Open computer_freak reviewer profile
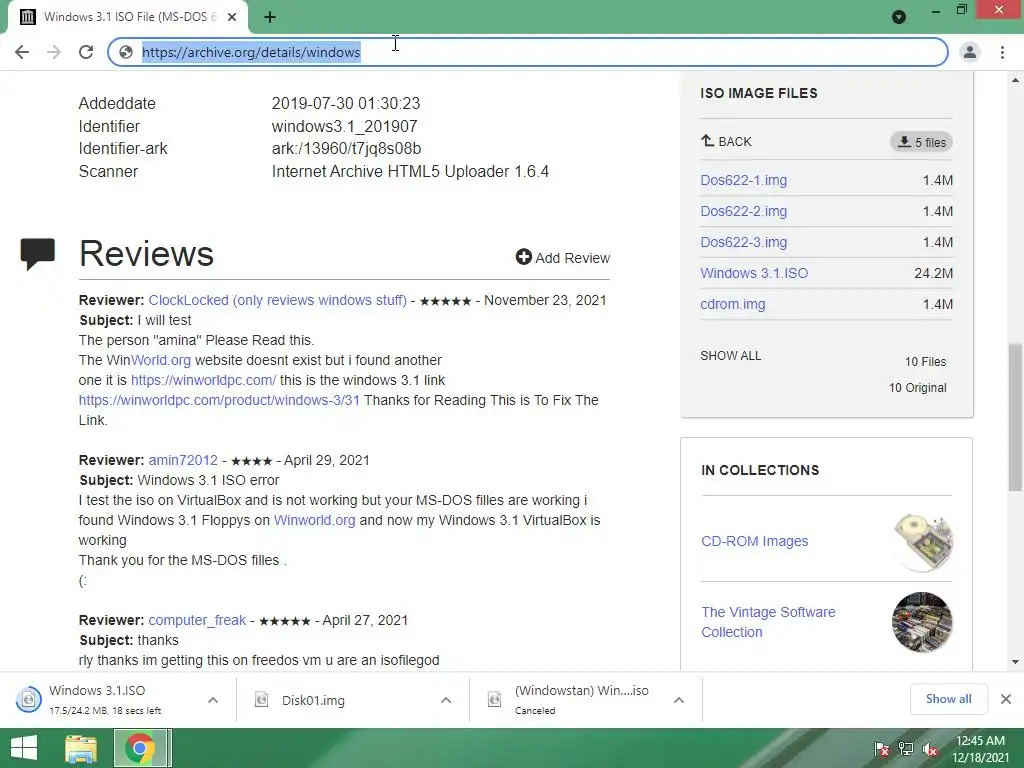 (x=197, y=620)
